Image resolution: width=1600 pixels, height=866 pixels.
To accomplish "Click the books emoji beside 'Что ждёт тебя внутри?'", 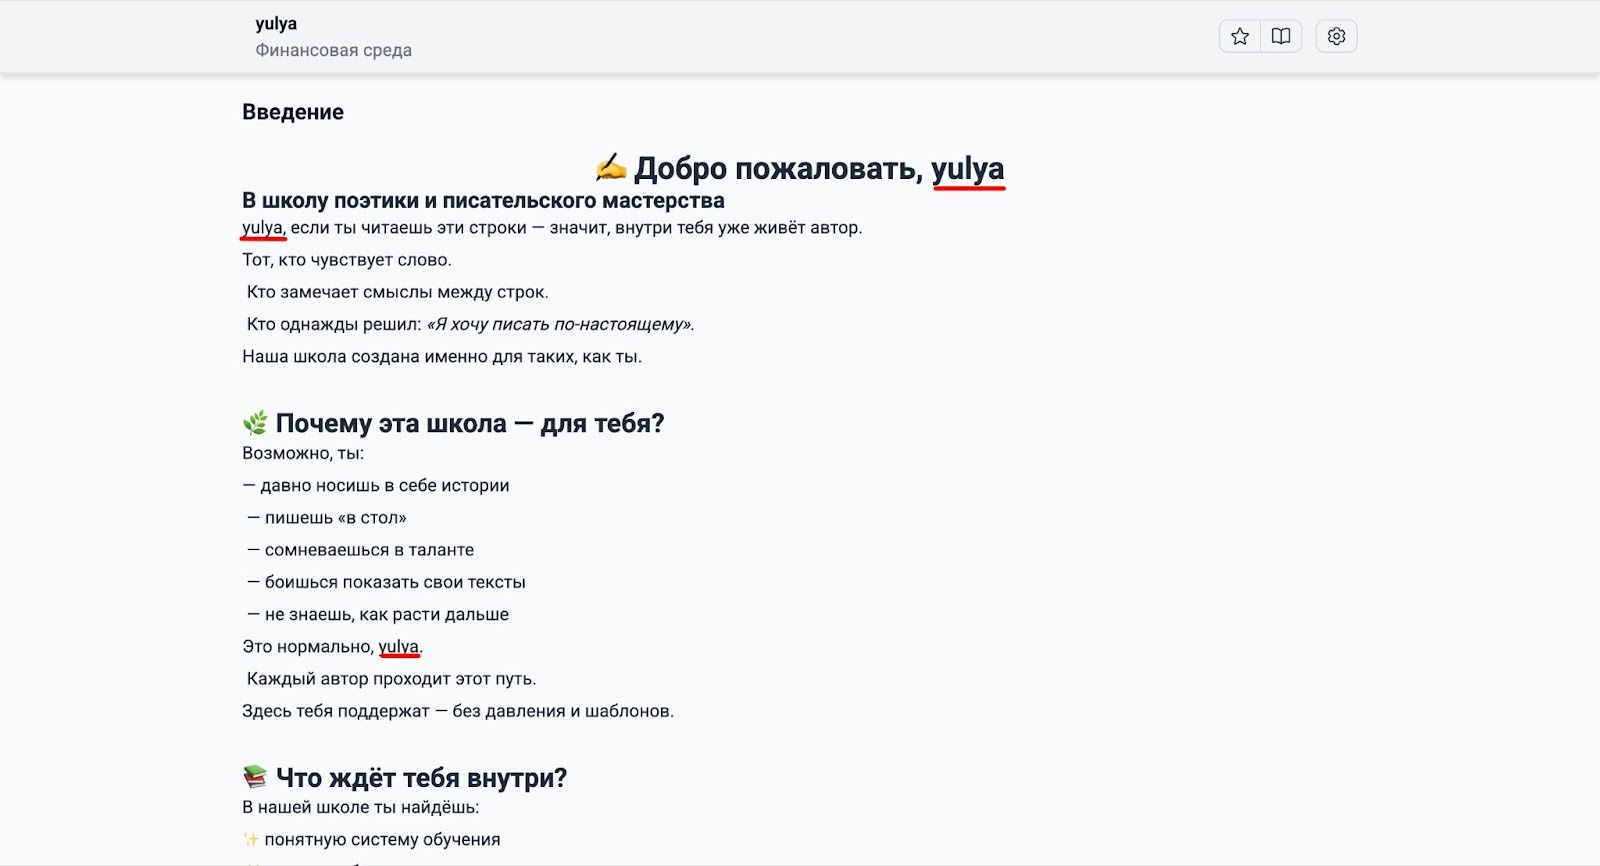I will [255, 778].
